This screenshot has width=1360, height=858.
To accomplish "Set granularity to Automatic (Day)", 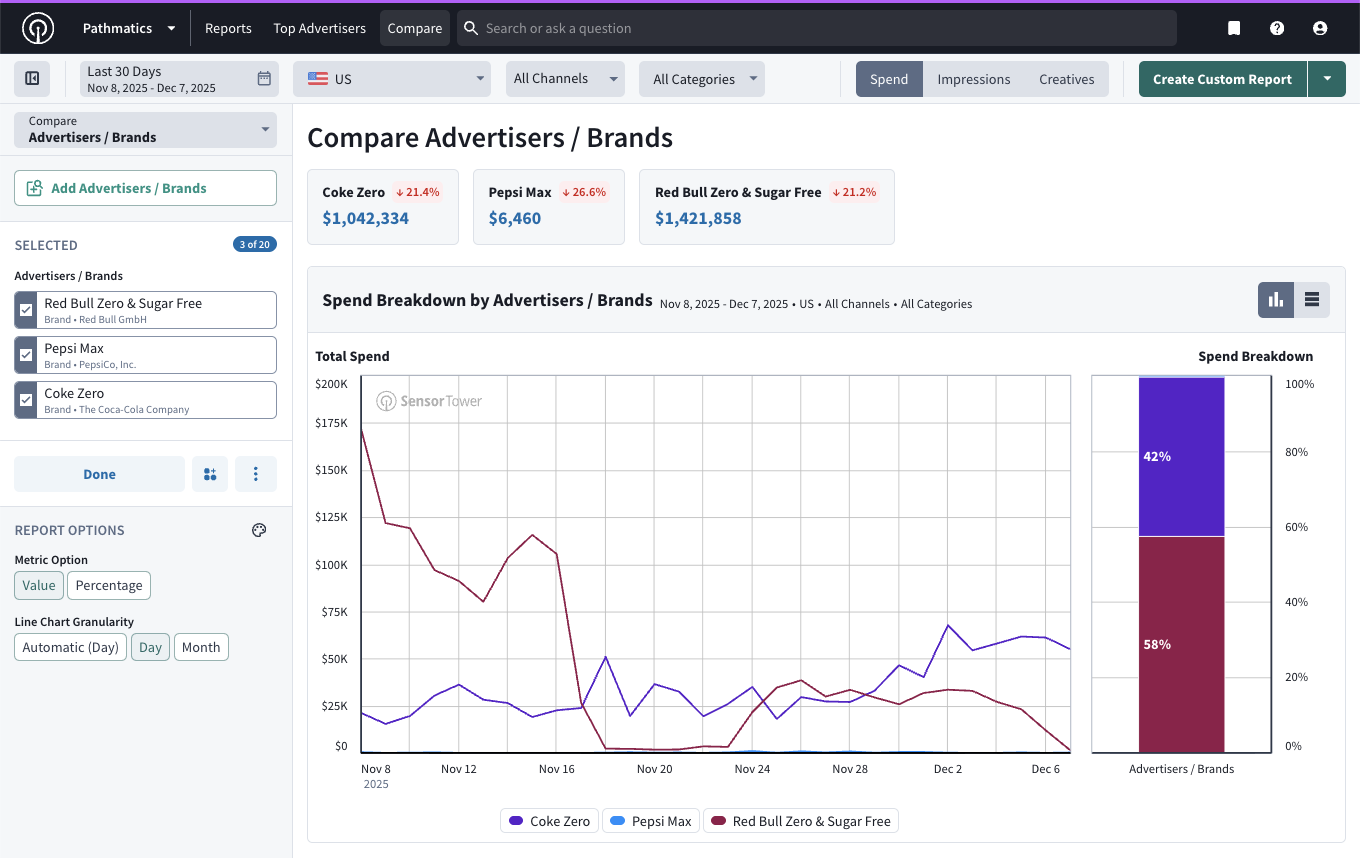I will tap(71, 647).
